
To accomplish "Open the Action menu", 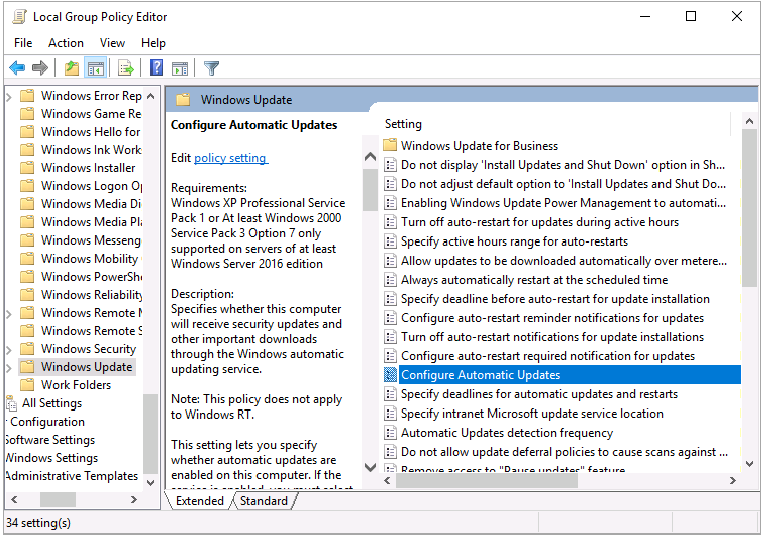I will [66, 43].
